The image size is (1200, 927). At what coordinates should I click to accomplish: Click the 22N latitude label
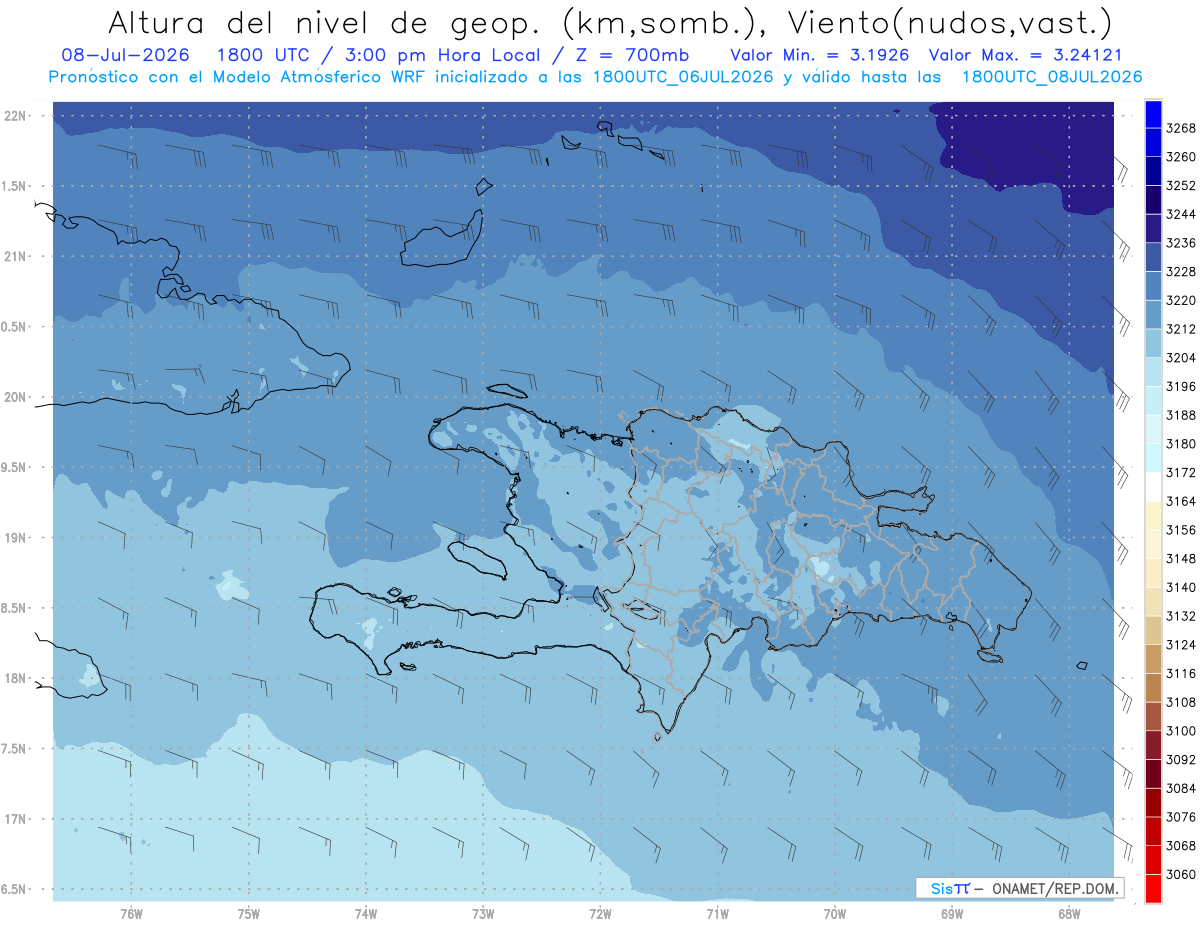tap(16, 116)
